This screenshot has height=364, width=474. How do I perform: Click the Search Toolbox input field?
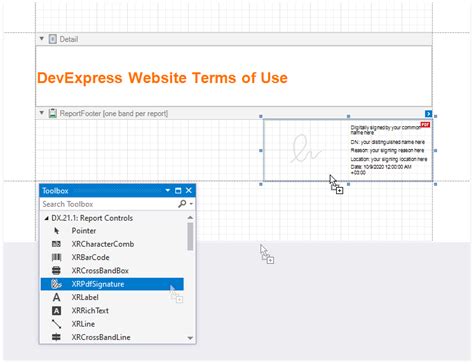(109, 204)
